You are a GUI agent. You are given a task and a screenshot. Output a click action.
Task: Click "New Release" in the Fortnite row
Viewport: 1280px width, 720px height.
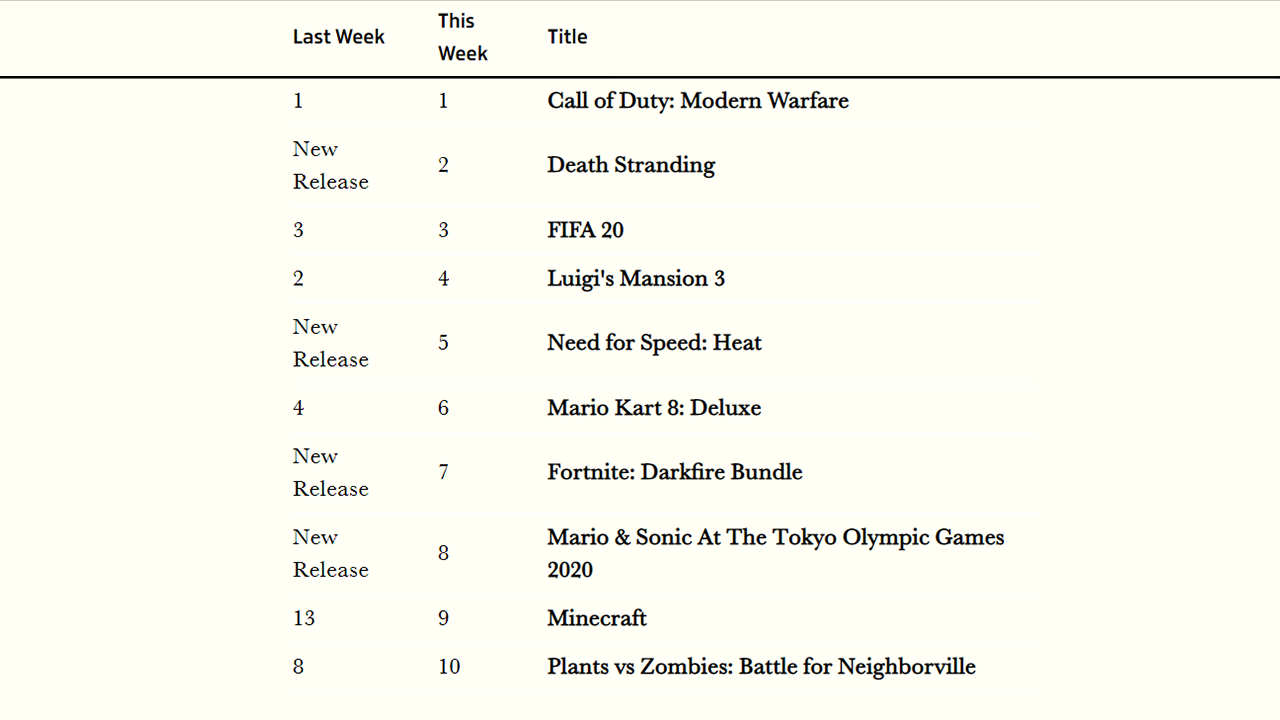[x=330, y=472]
